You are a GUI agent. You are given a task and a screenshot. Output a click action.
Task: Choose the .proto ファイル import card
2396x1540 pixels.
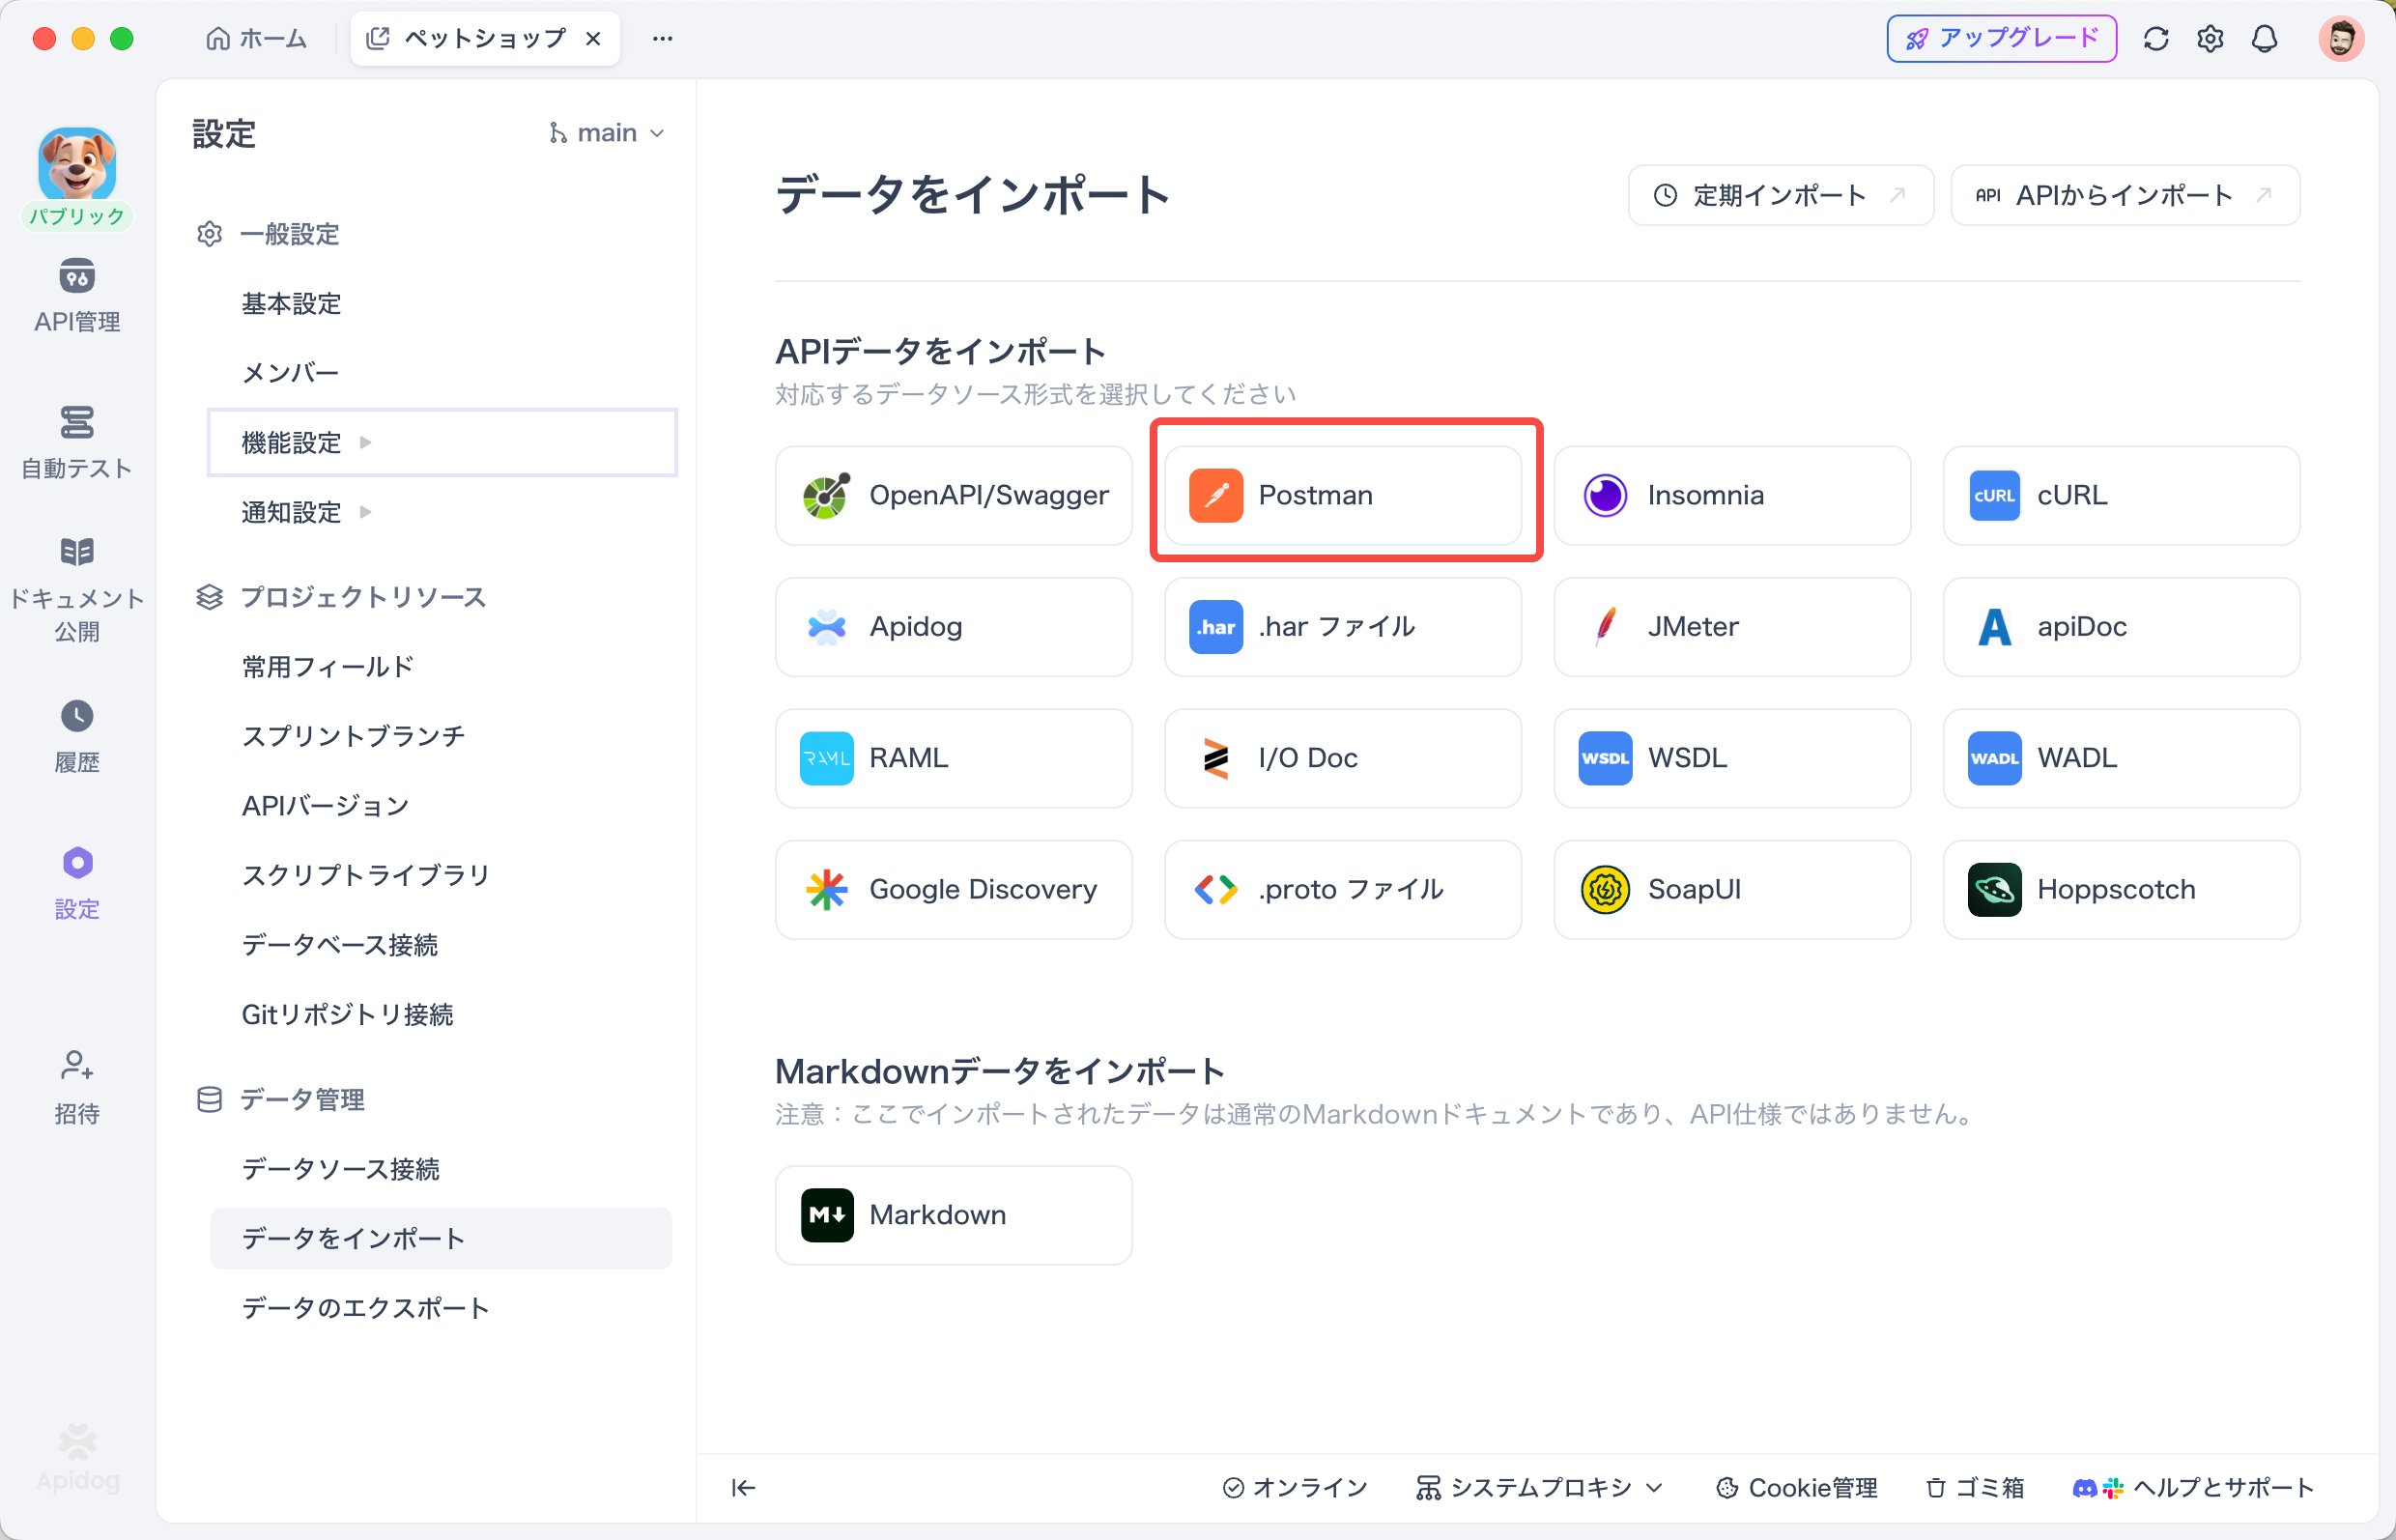click(1342, 889)
